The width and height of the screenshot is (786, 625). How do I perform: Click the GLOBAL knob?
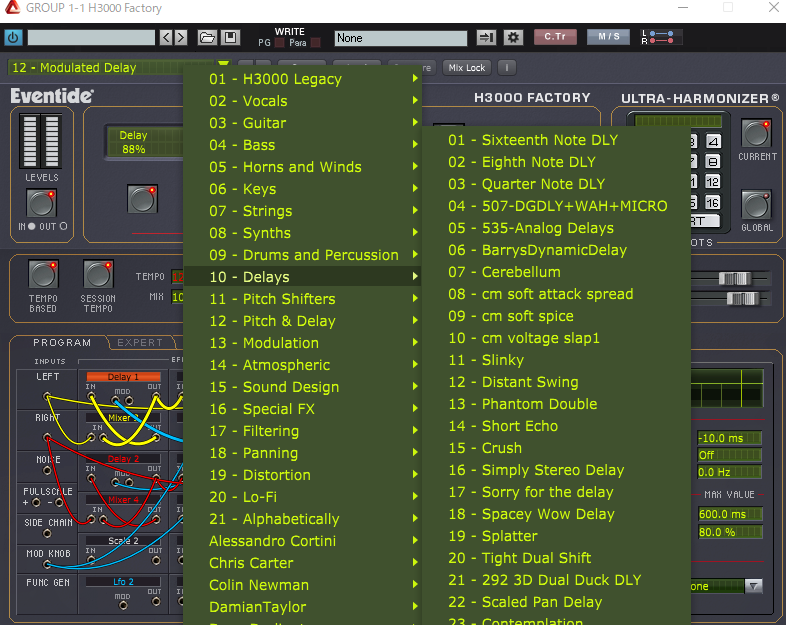756,205
